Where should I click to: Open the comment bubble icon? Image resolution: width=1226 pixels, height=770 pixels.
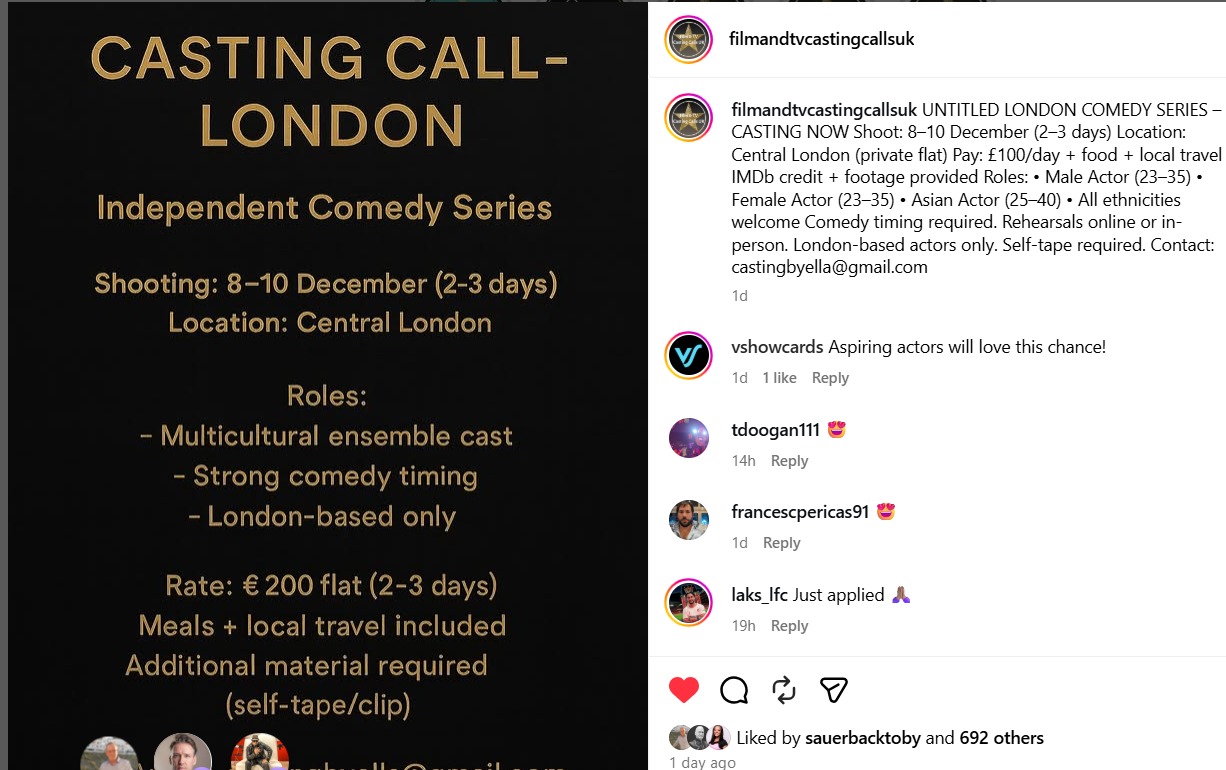point(734,689)
